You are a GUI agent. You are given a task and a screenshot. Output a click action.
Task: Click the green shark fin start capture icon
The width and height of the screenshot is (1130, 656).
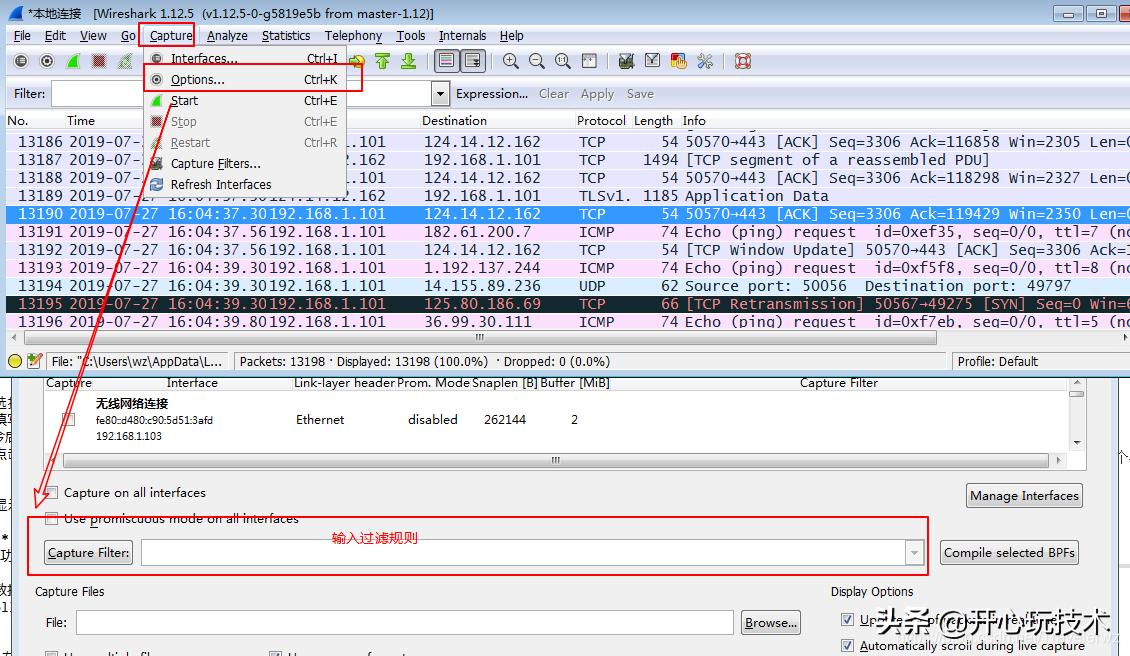[73, 61]
